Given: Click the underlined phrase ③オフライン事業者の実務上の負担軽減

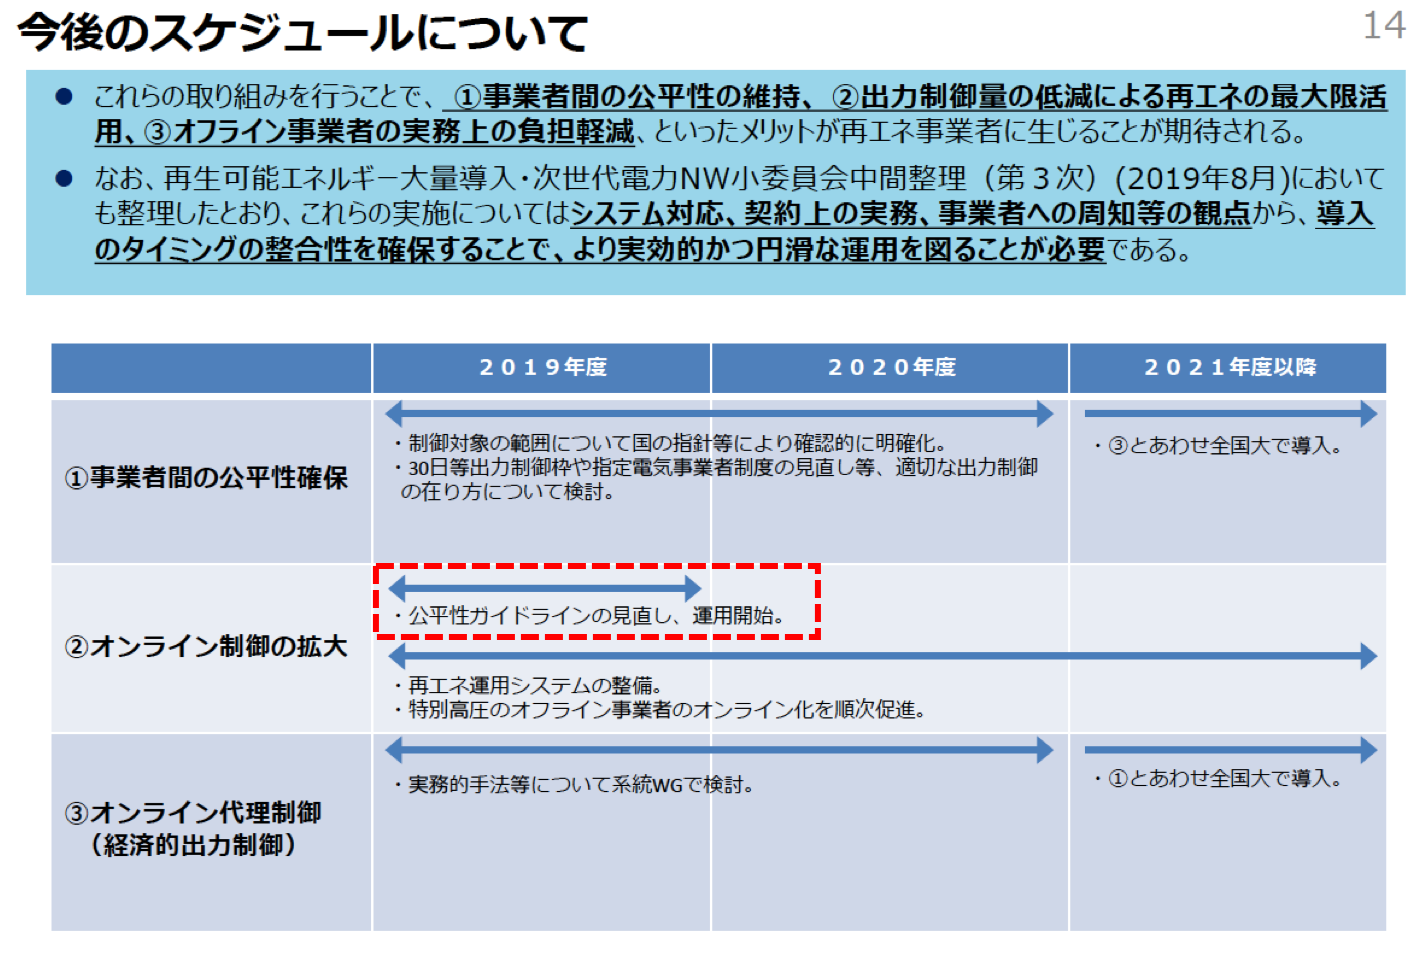Looking at the screenshot, I should (x=389, y=131).
